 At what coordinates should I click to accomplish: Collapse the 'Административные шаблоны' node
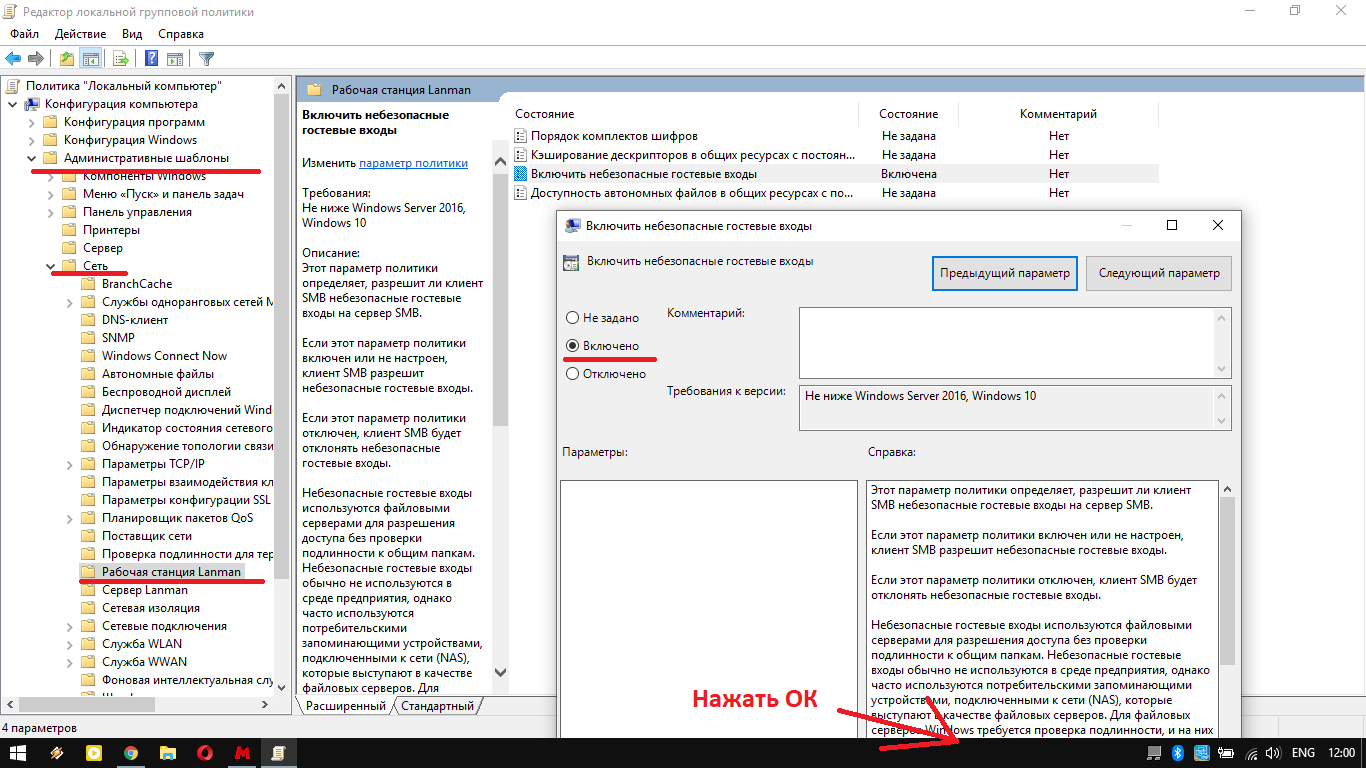point(30,158)
